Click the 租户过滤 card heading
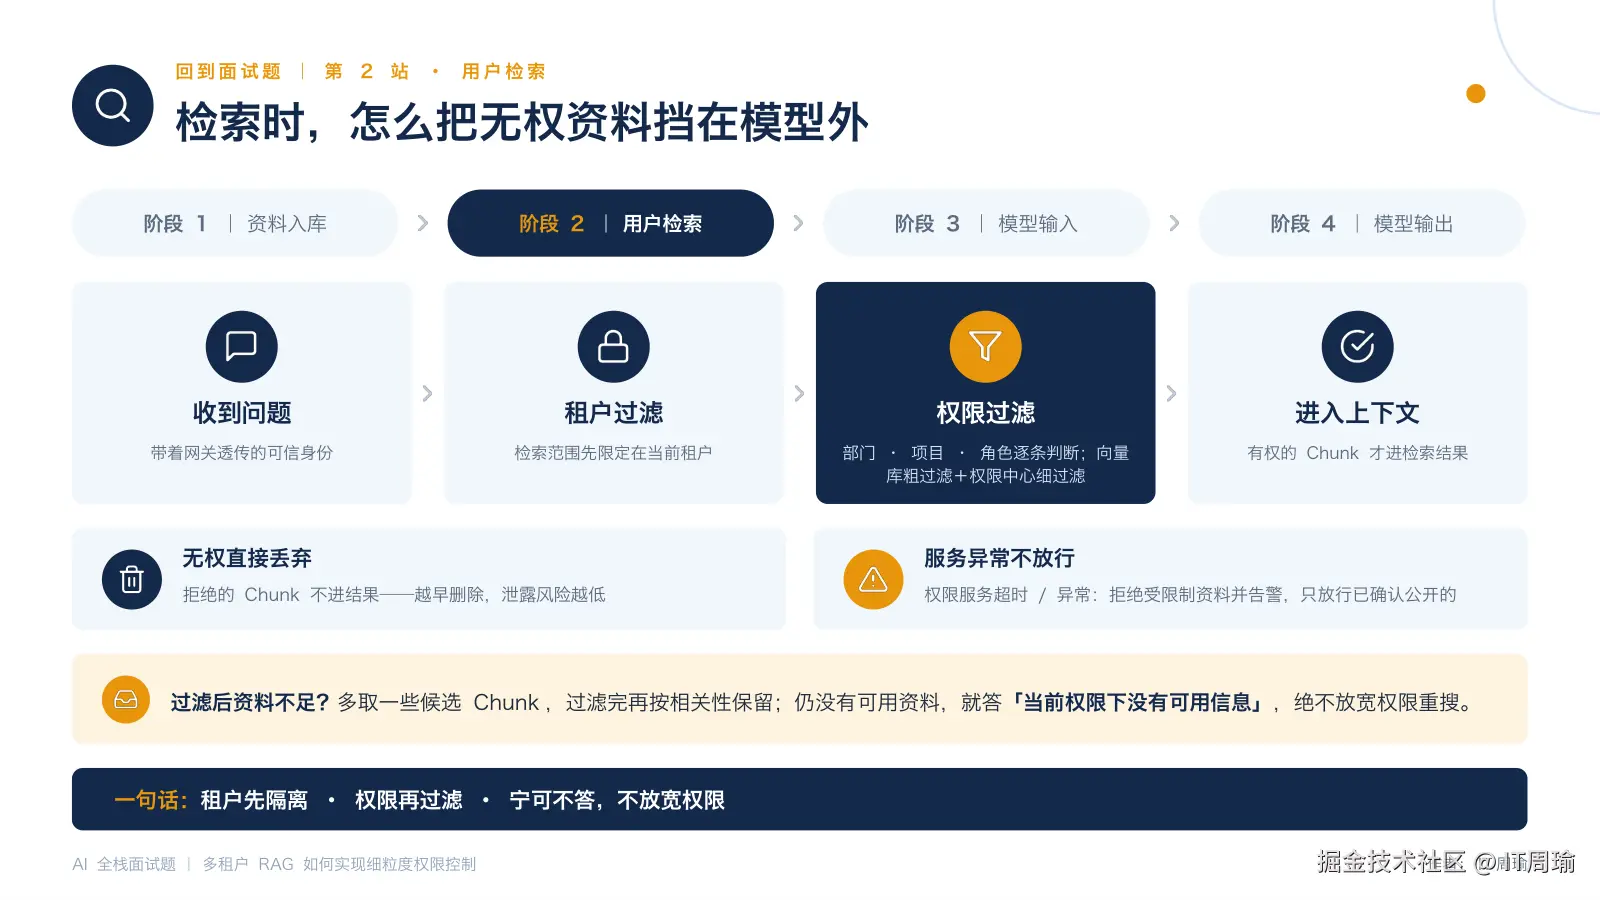Screen dimensions: 1600x900 pos(613,413)
